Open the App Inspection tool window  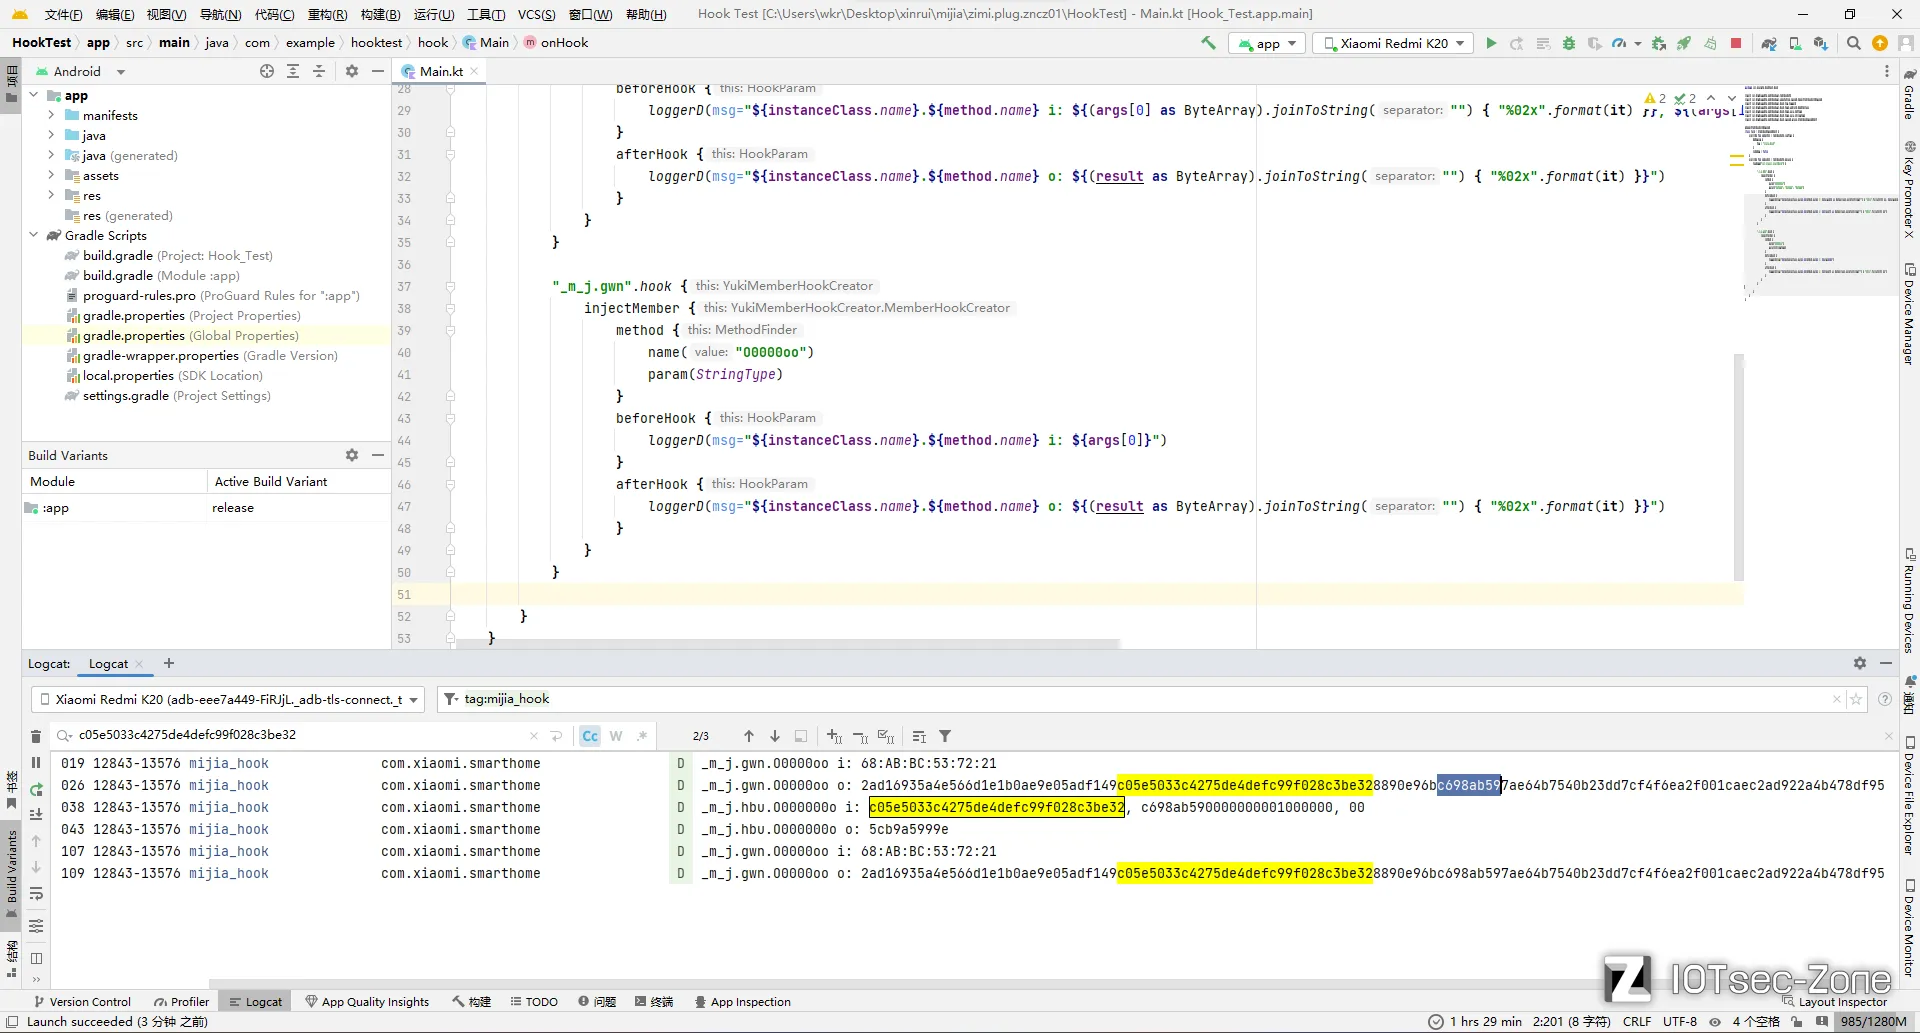(742, 1001)
